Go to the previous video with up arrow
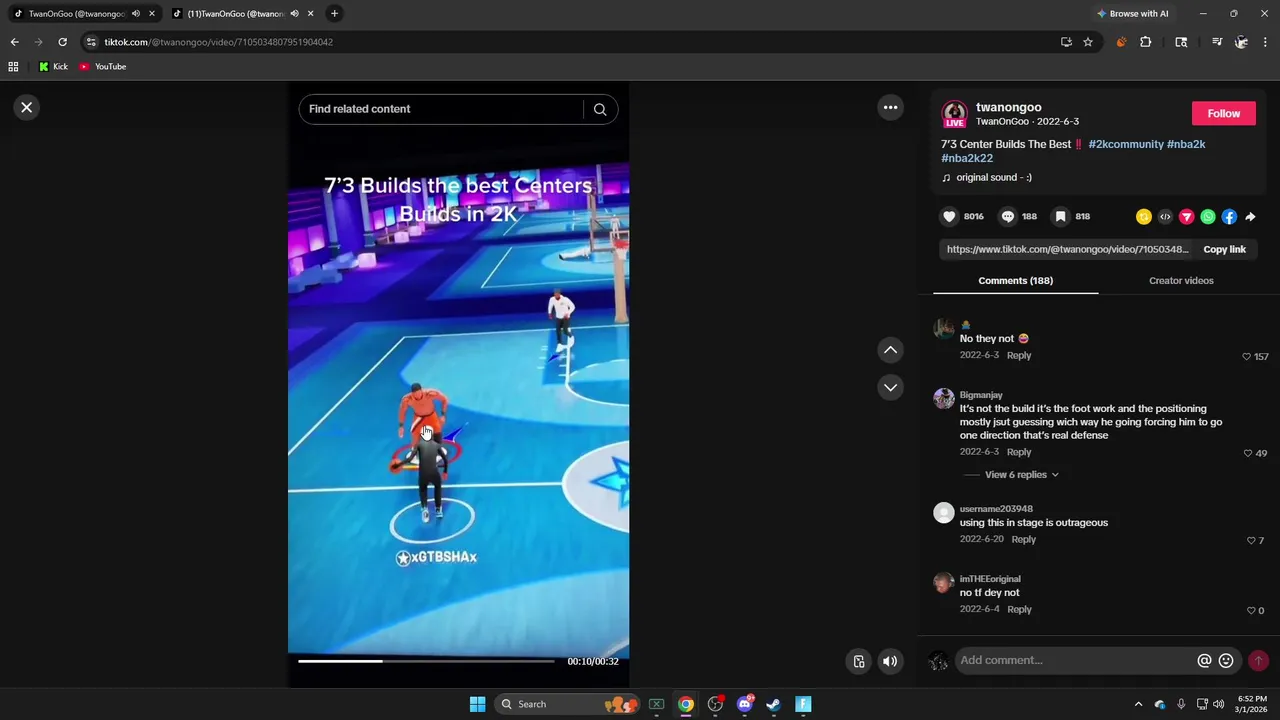 point(890,350)
